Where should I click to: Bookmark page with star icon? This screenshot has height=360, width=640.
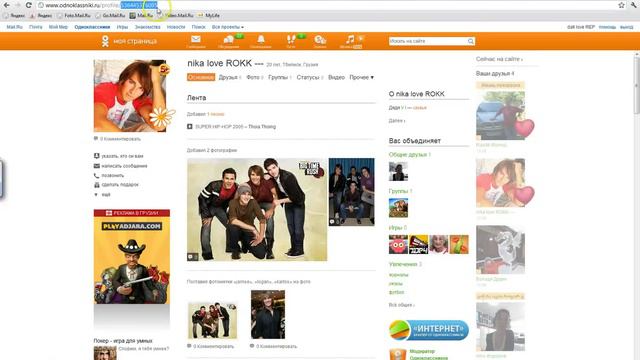621,5
